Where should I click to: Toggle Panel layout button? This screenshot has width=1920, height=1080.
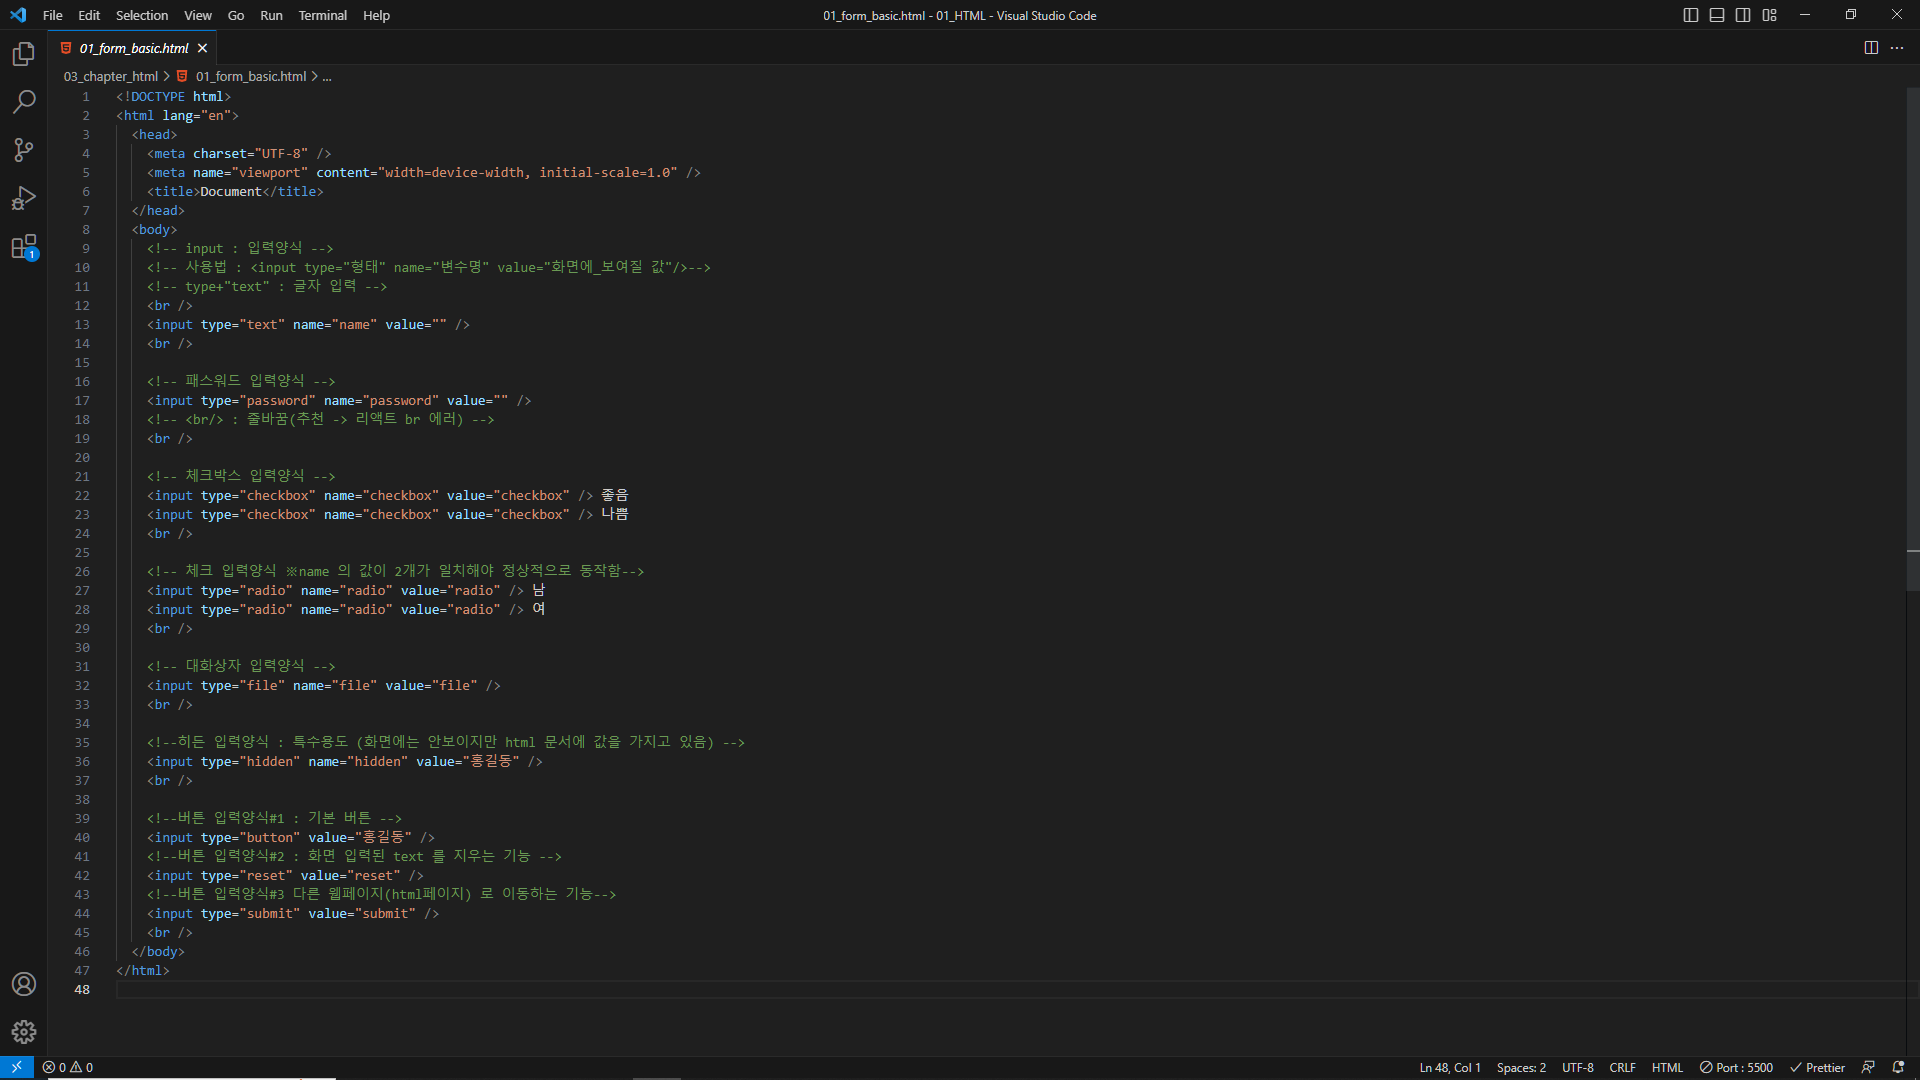tap(1717, 15)
